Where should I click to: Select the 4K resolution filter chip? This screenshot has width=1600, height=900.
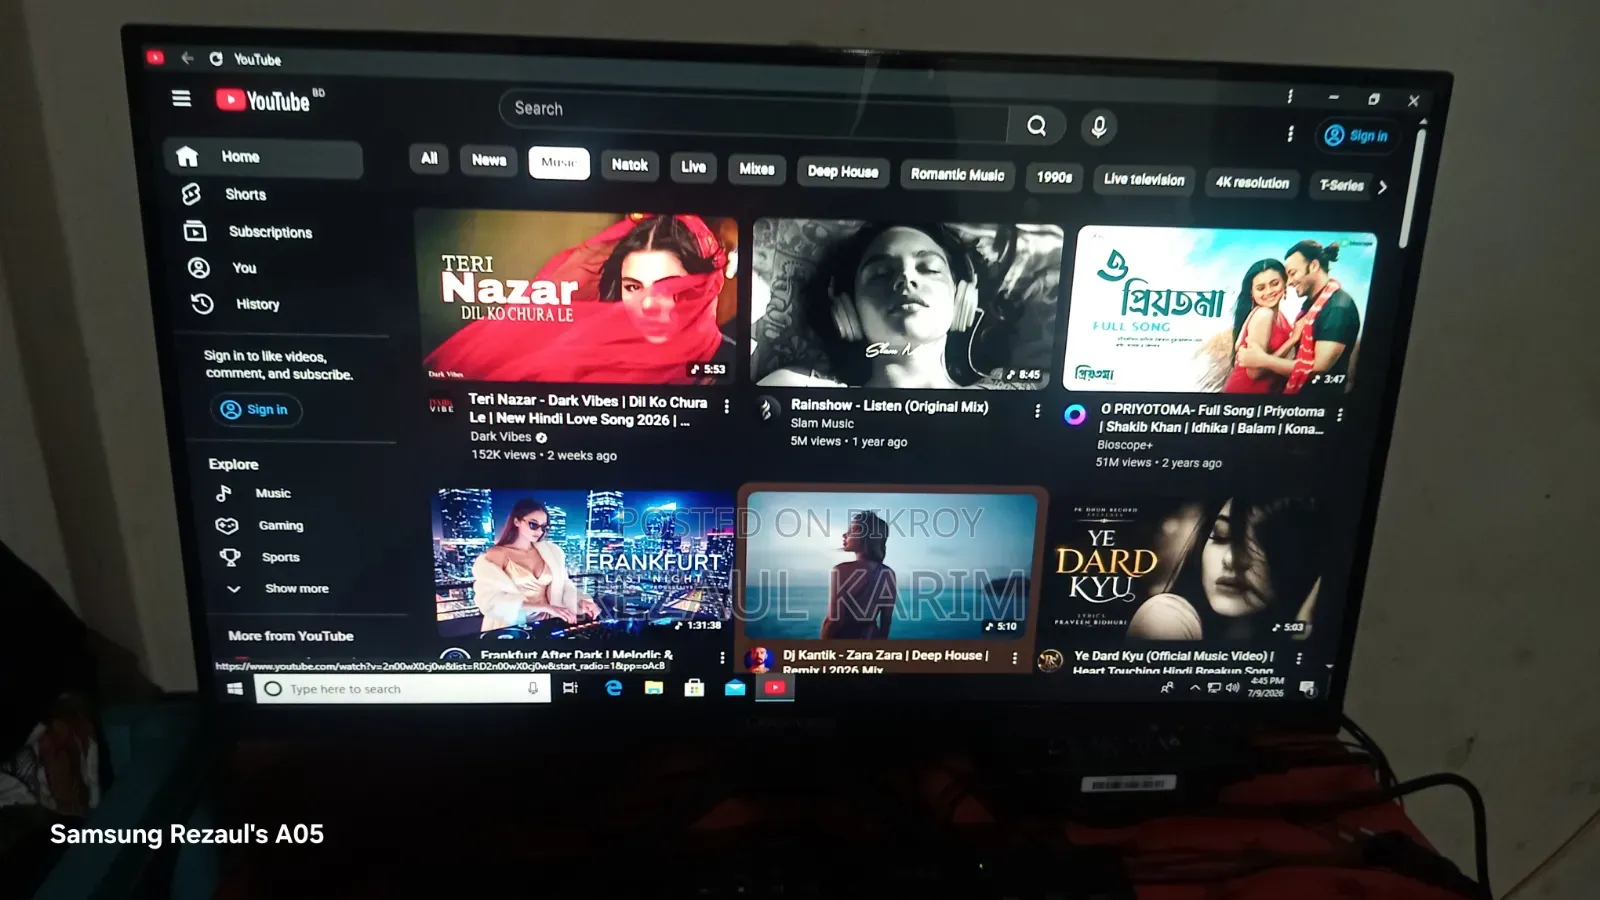click(1252, 183)
